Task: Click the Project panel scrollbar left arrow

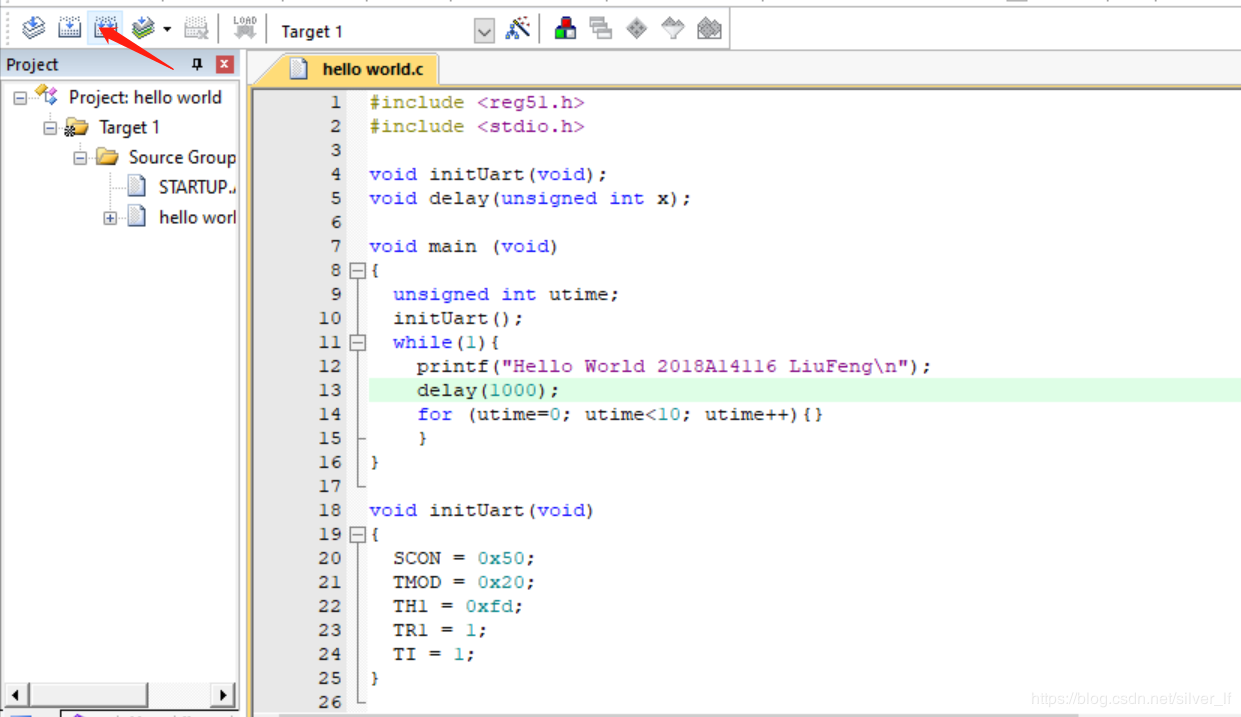Action: point(15,694)
